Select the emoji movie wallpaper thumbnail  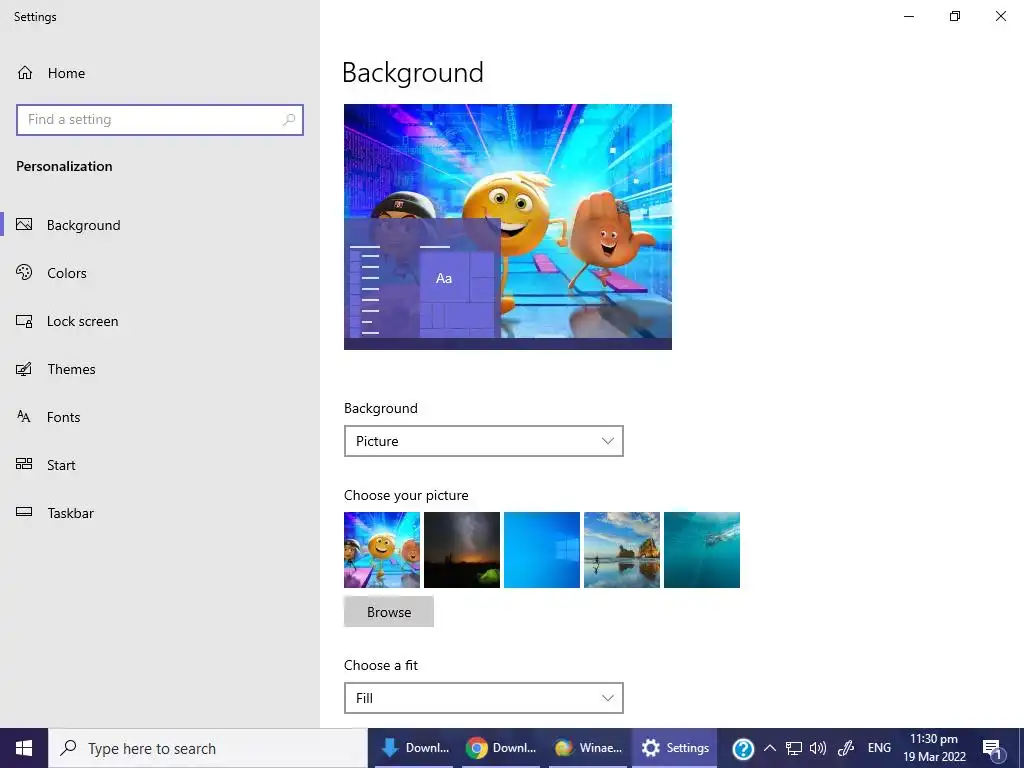click(x=382, y=550)
